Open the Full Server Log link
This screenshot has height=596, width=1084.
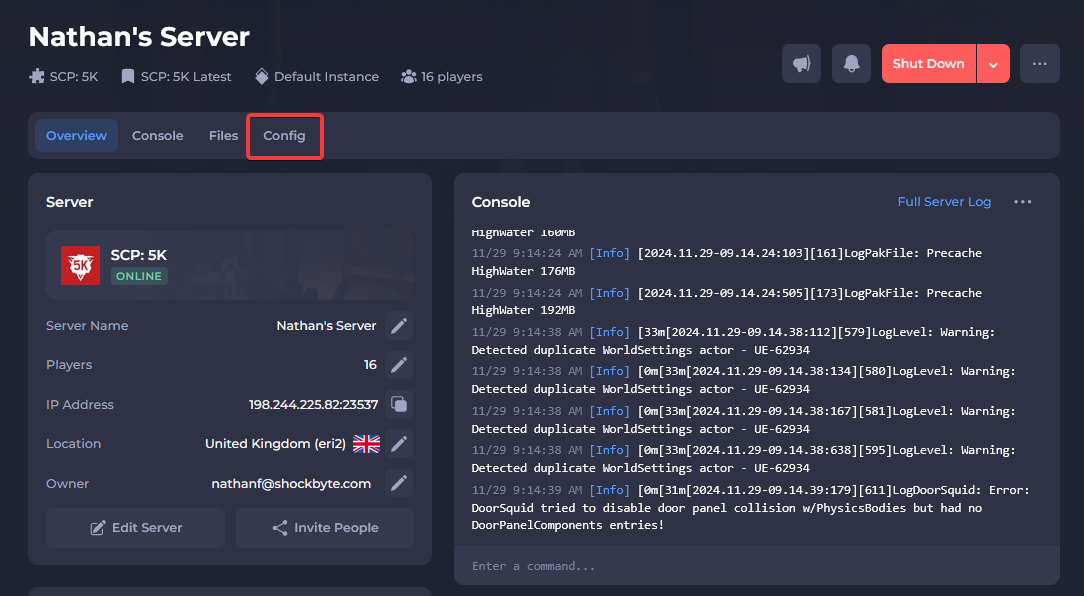[944, 202]
